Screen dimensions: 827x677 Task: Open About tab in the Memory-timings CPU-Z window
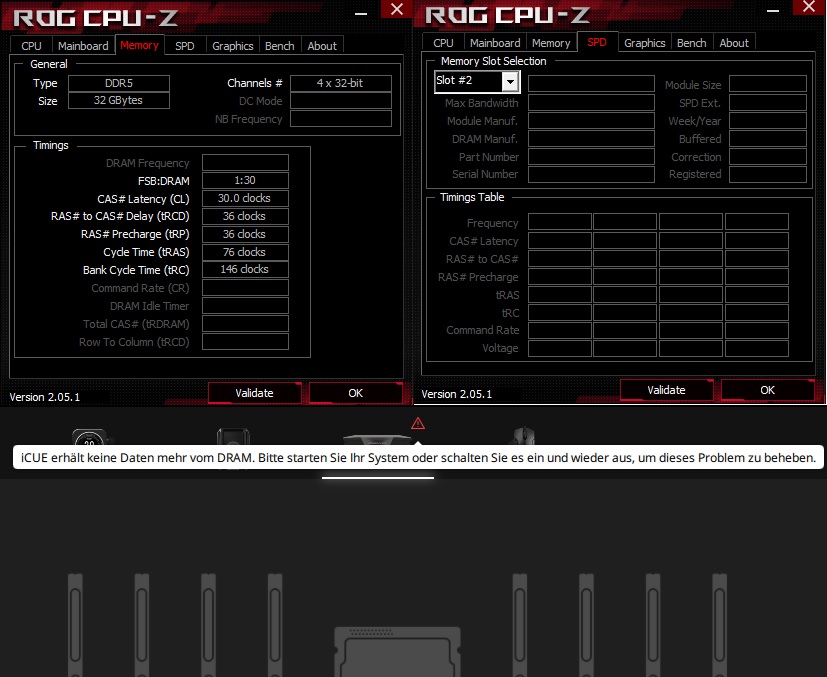(x=322, y=46)
